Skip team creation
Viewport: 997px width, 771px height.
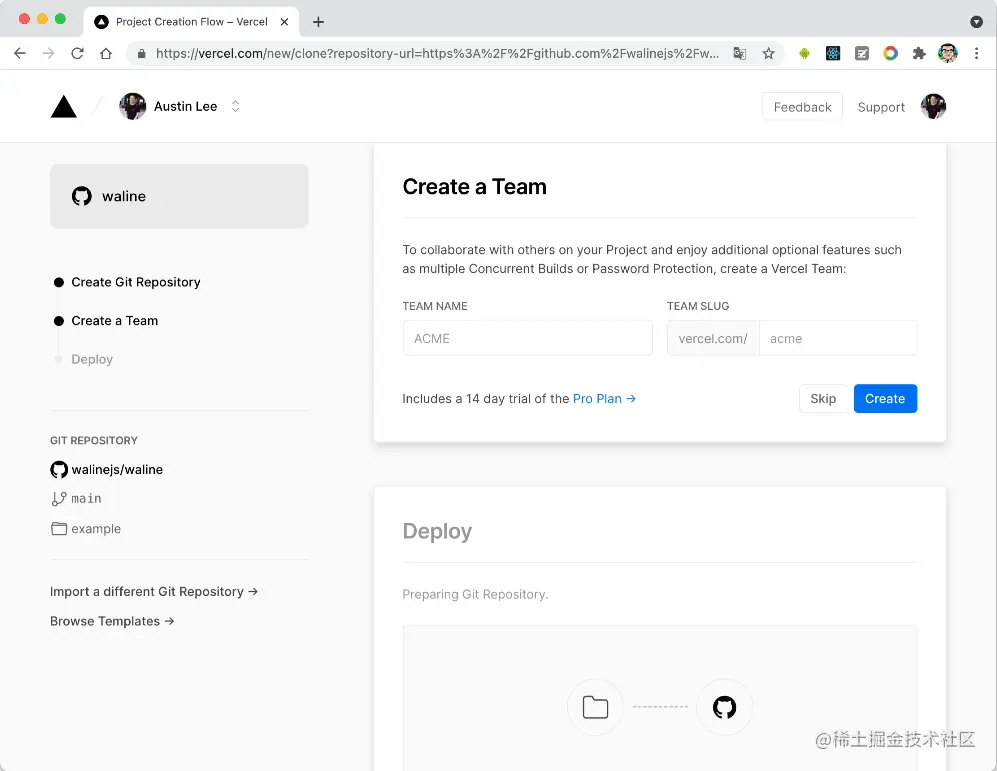click(823, 399)
